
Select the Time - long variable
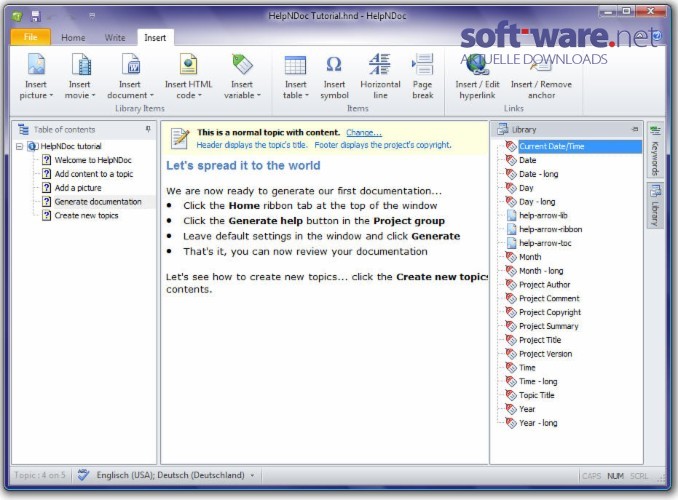pos(538,381)
